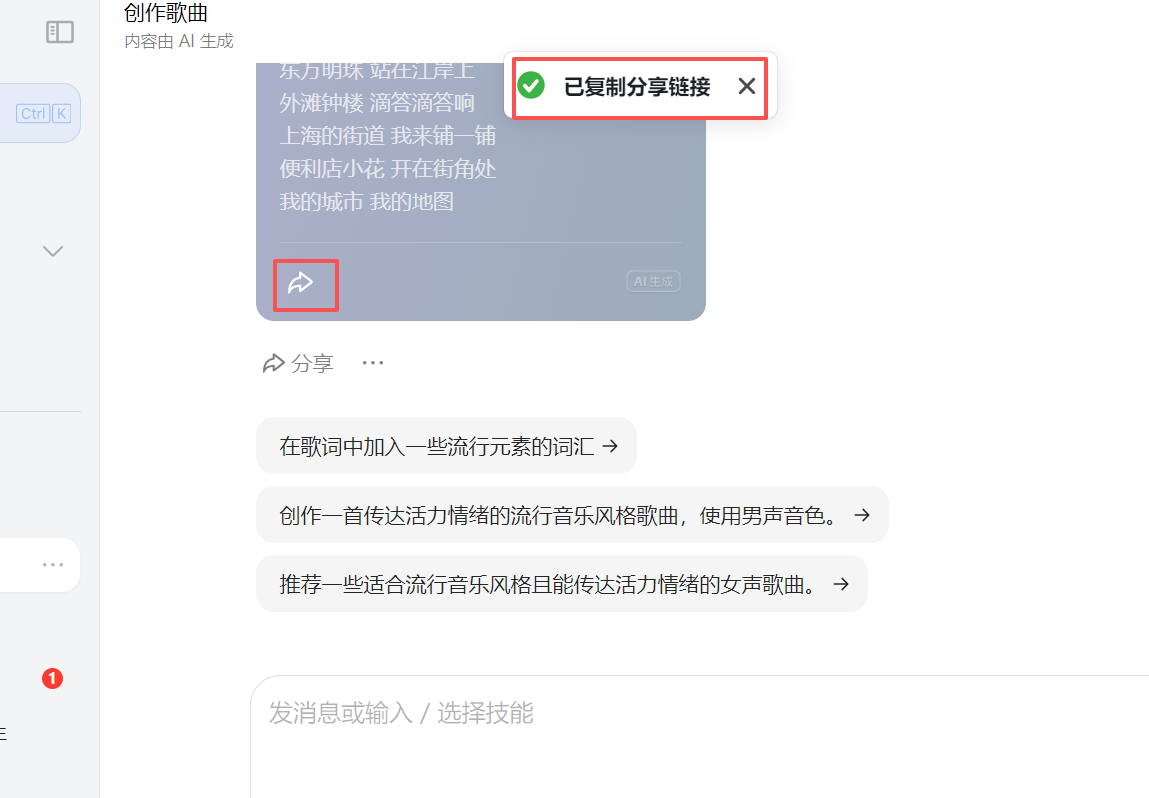Click the green checkmark success icon

pos(531,86)
